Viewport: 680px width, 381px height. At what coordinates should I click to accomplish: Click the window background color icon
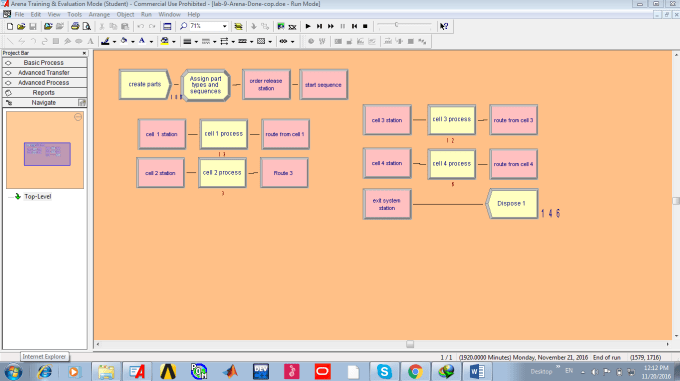(164, 41)
